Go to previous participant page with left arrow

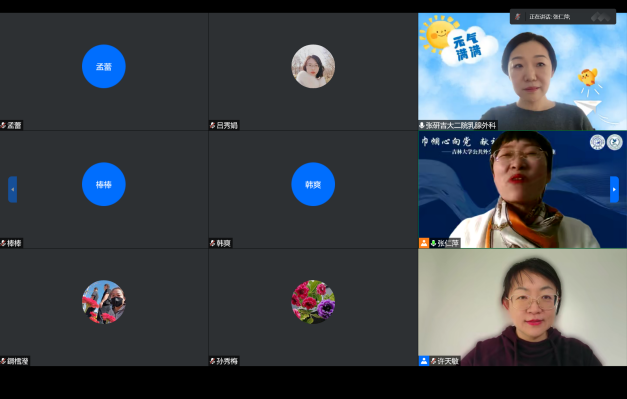tap(12, 189)
